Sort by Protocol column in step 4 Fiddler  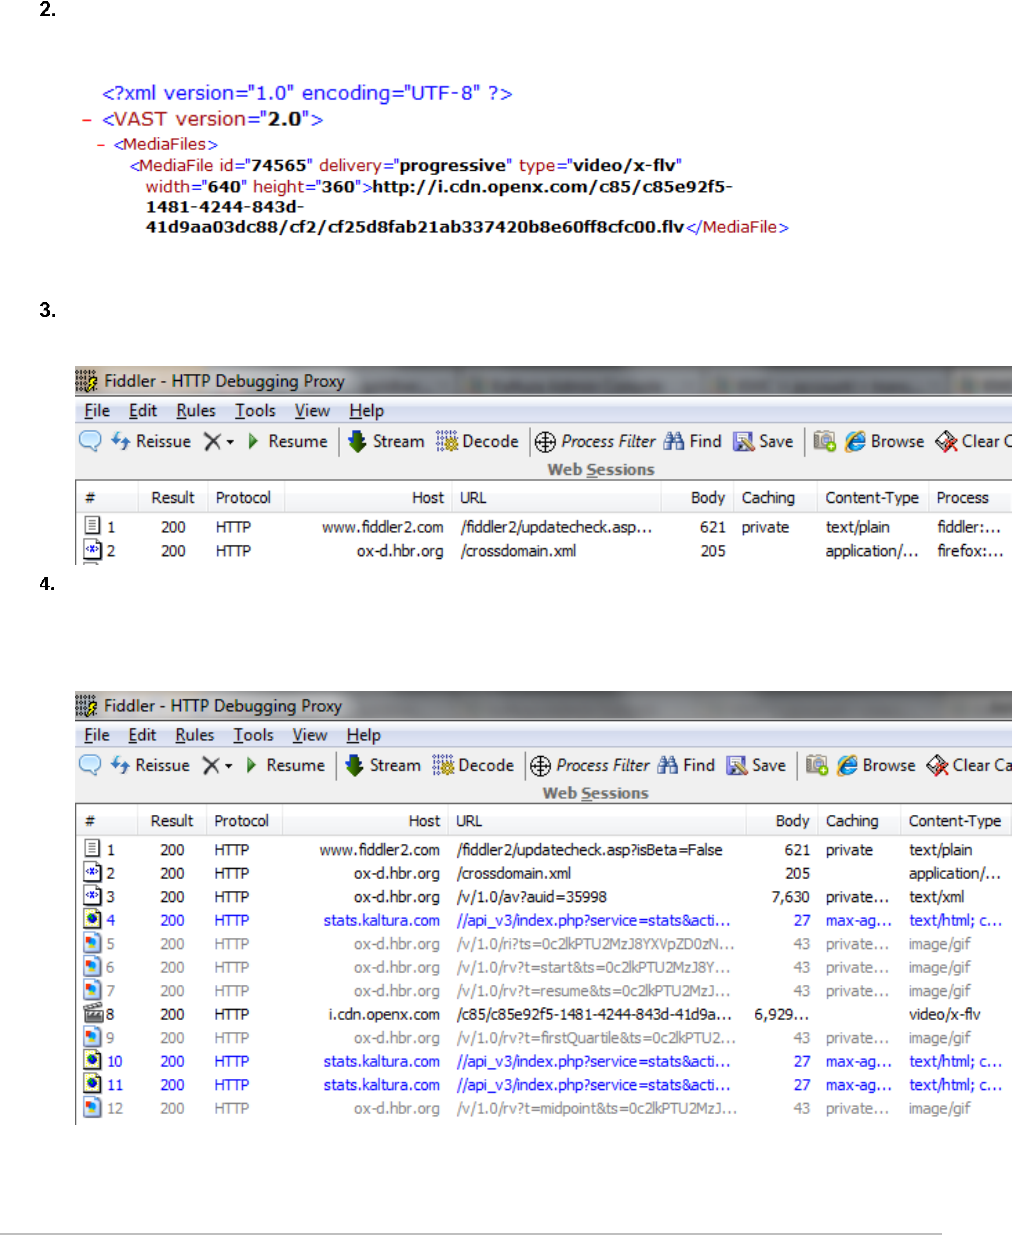pyautogui.click(x=241, y=821)
